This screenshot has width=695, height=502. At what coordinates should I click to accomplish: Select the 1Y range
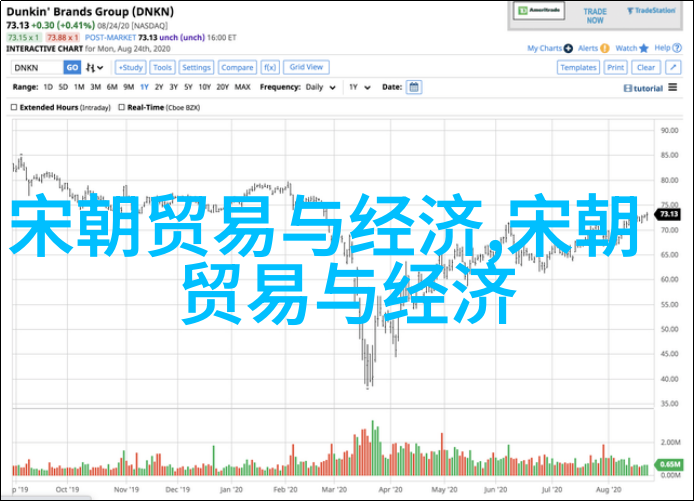[144, 87]
